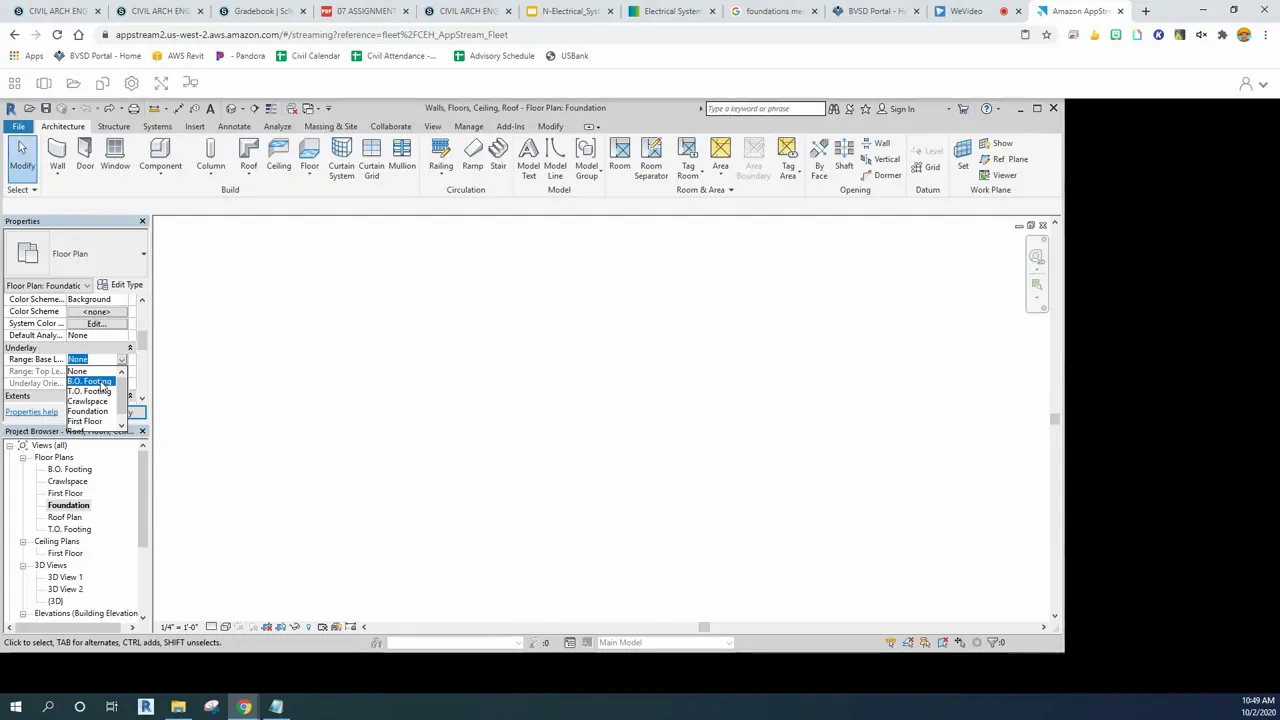Select the Ceiling tool

click(x=279, y=155)
